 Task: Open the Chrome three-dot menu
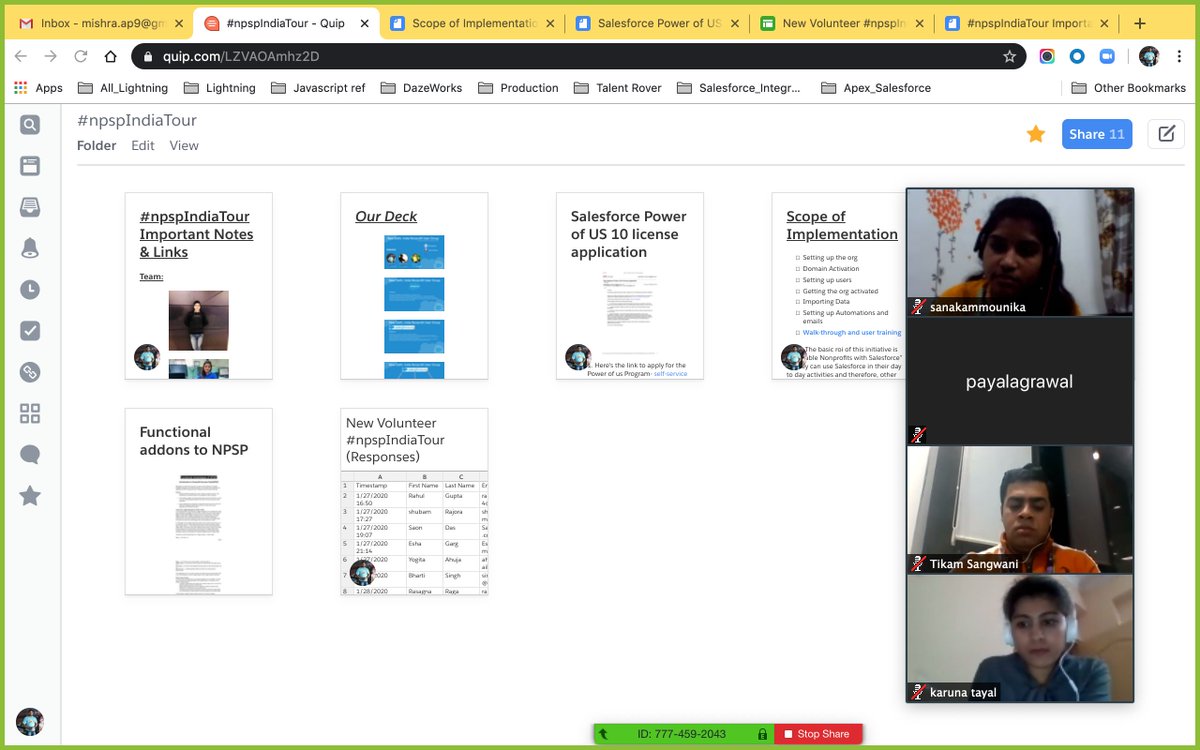click(x=1177, y=57)
